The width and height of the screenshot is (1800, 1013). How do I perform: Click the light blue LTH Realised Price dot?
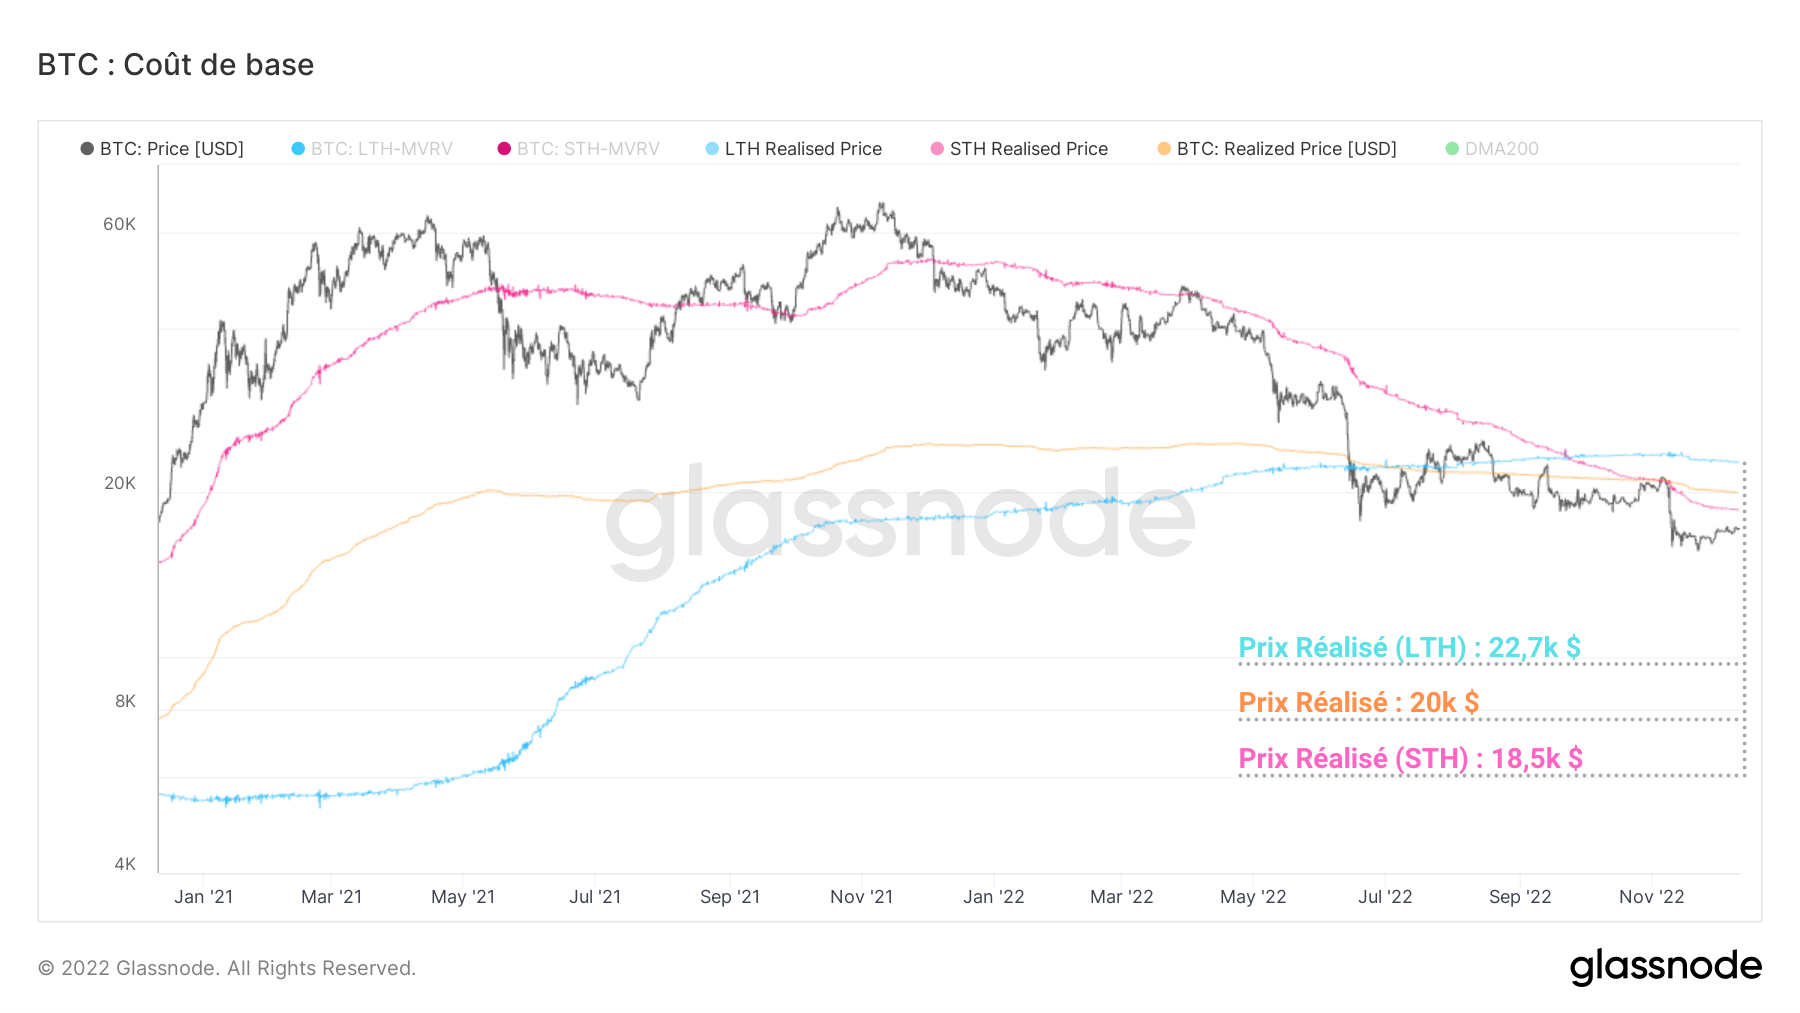[x=712, y=149]
